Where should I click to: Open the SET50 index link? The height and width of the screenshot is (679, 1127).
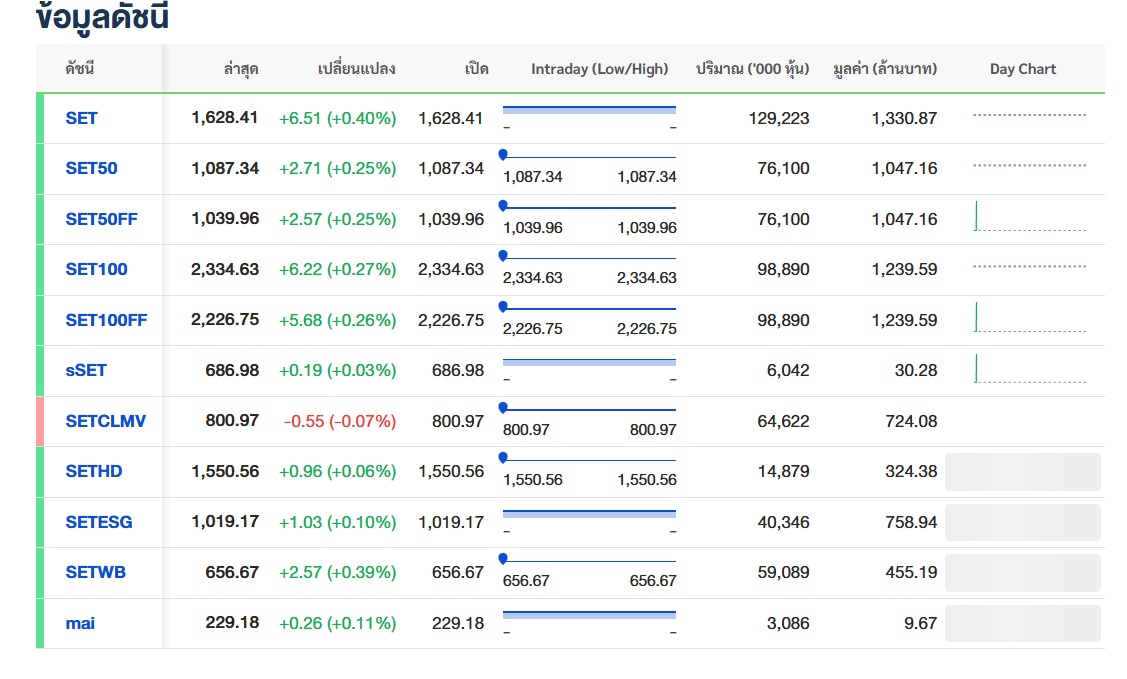pyautogui.click(x=91, y=168)
